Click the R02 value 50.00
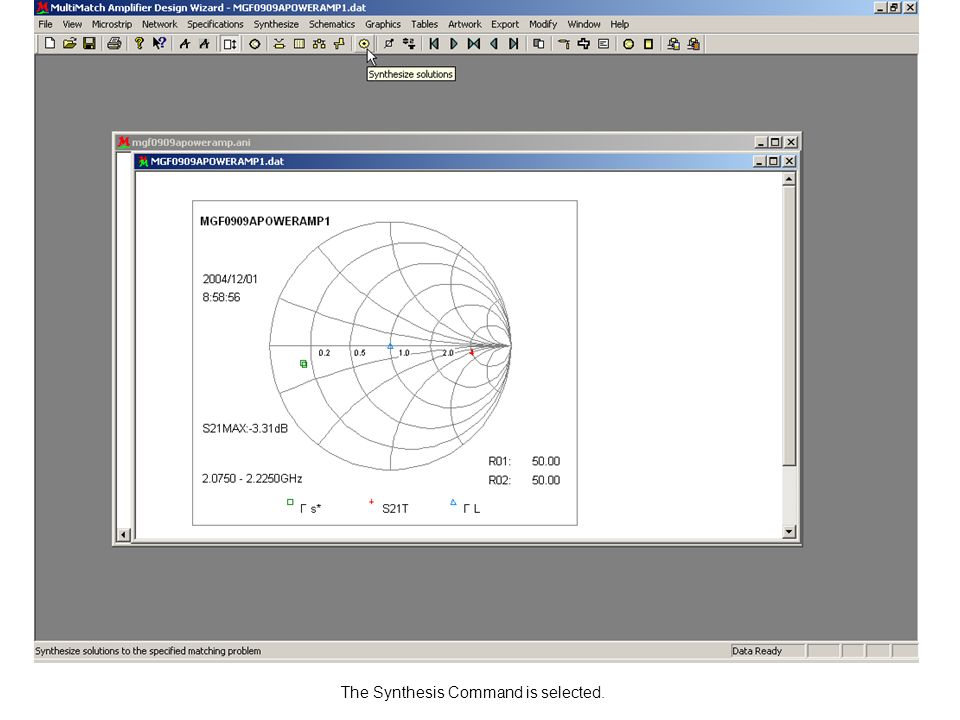 (x=546, y=480)
